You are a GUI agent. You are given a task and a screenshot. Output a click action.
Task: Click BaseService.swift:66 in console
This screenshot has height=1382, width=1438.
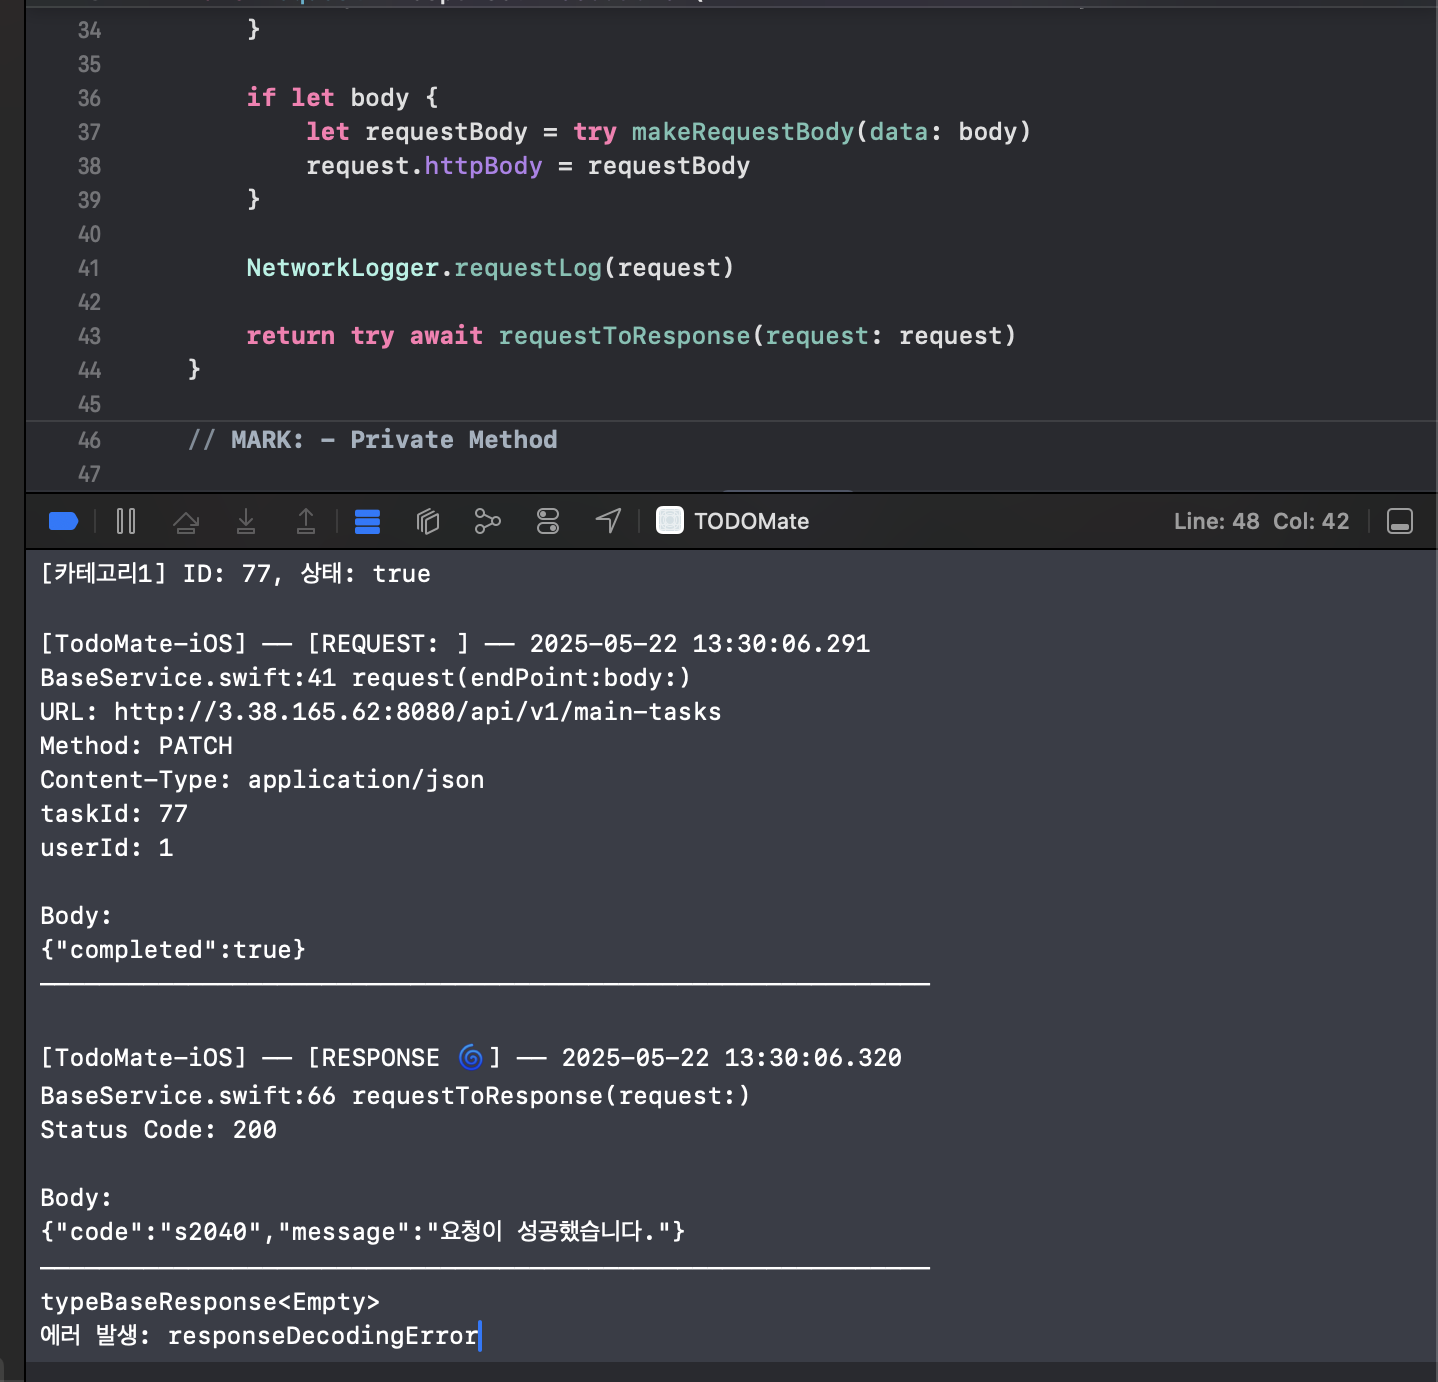(188, 1096)
